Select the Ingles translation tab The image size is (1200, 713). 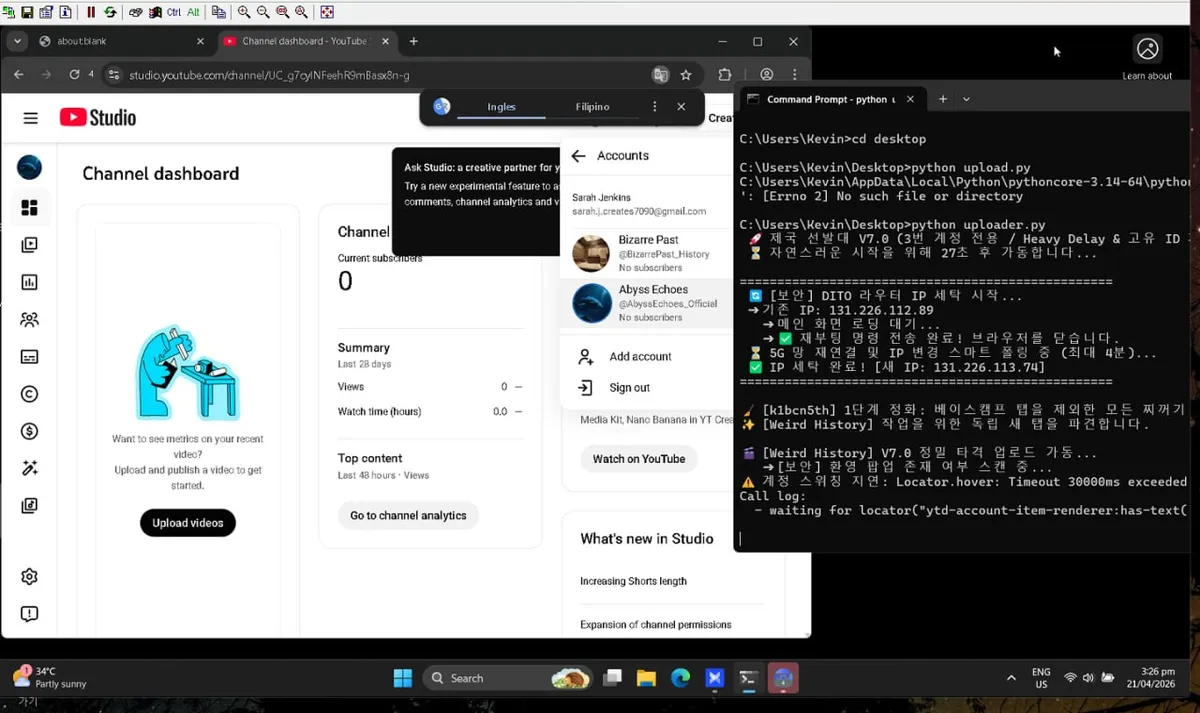click(x=502, y=106)
